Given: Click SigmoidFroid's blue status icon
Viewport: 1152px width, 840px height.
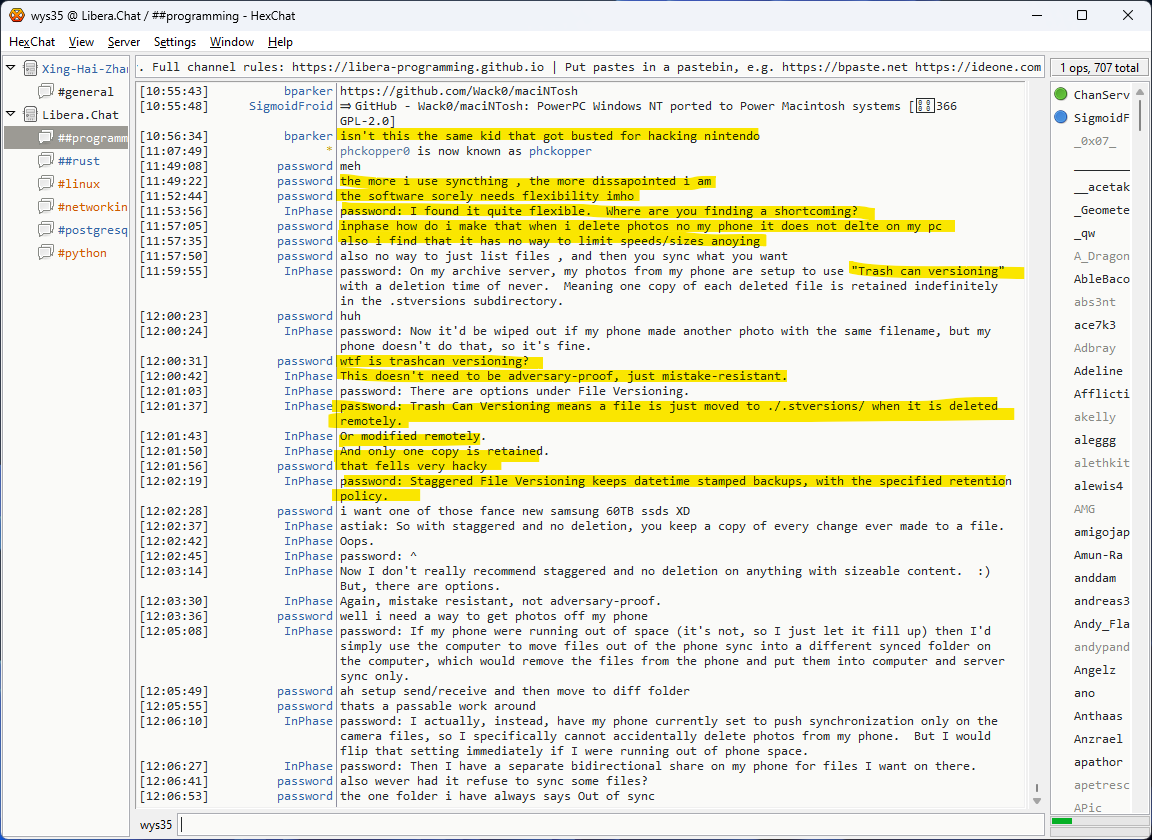Looking at the screenshot, I should pyautogui.click(x=1061, y=118).
